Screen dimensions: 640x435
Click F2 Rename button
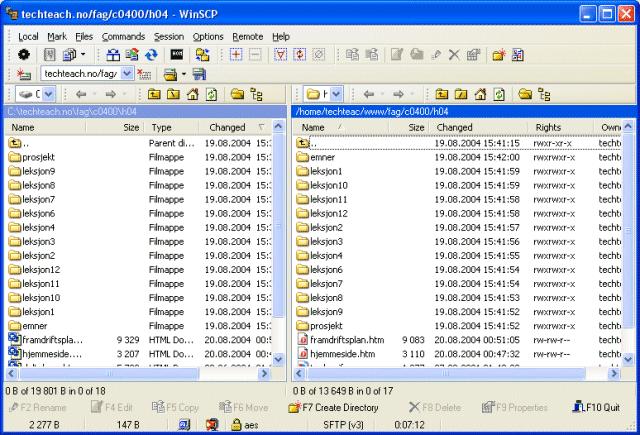pyautogui.click(x=37, y=407)
